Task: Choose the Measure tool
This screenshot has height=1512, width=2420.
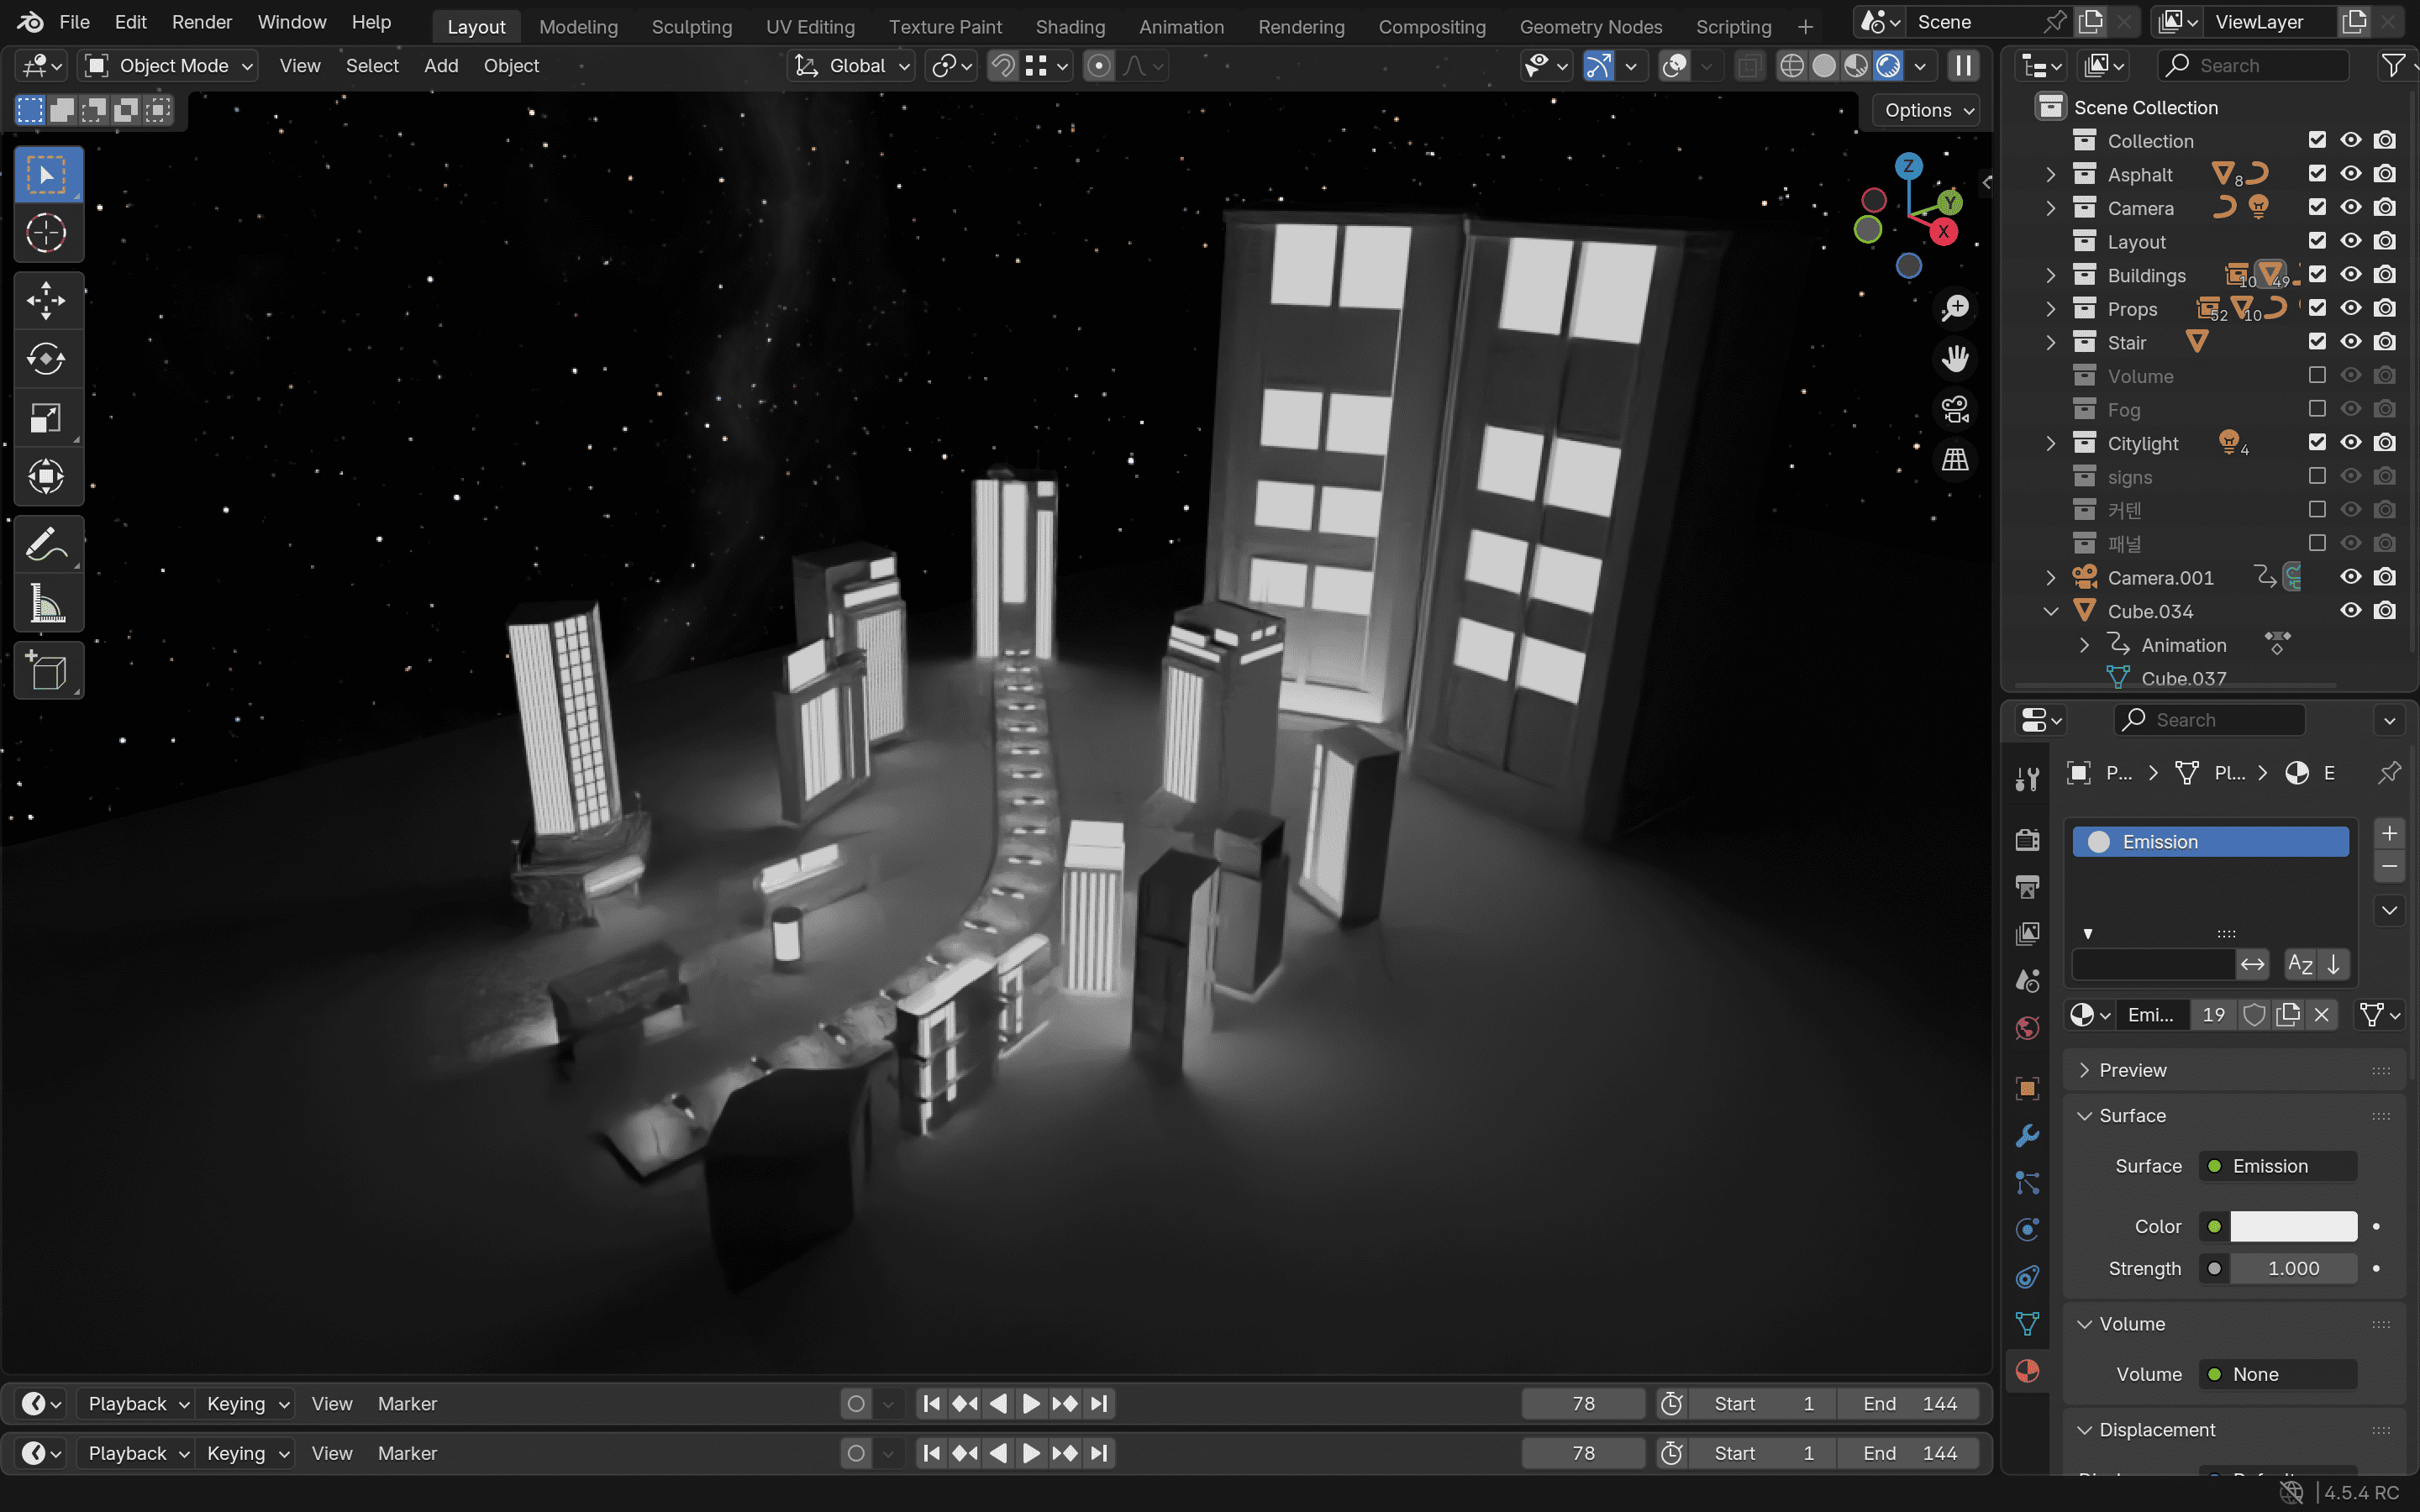Action: coord(46,604)
